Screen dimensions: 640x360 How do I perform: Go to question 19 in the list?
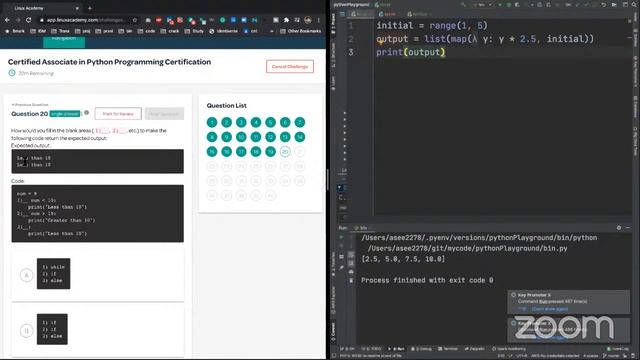pyautogui.click(x=270, y=151)
